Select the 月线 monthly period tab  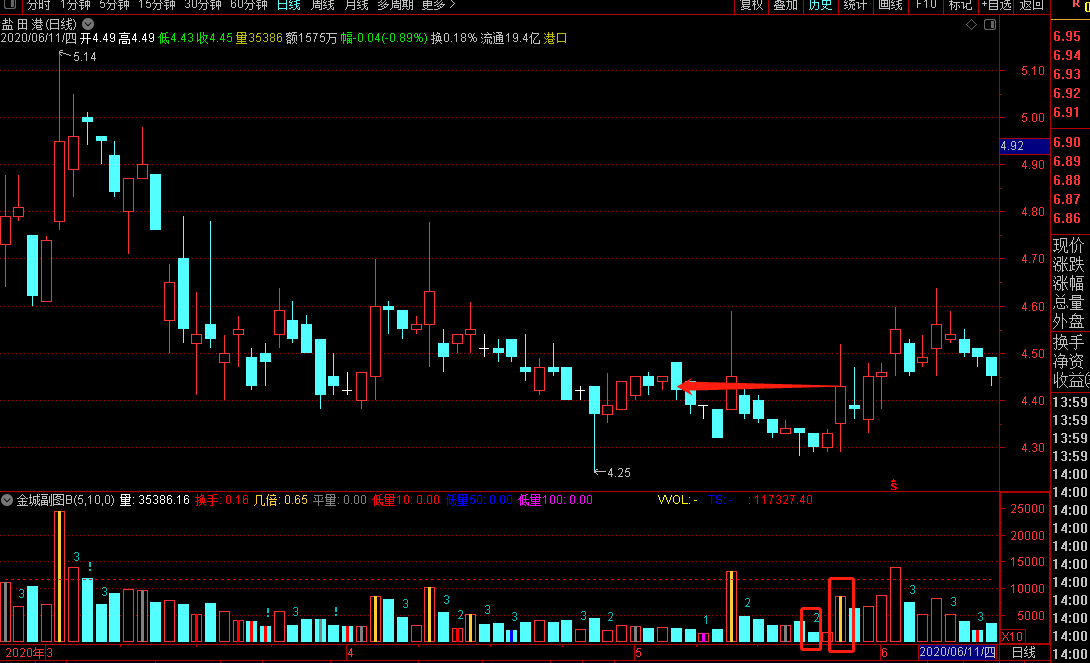pyautogui.click(x=356, y=5)
